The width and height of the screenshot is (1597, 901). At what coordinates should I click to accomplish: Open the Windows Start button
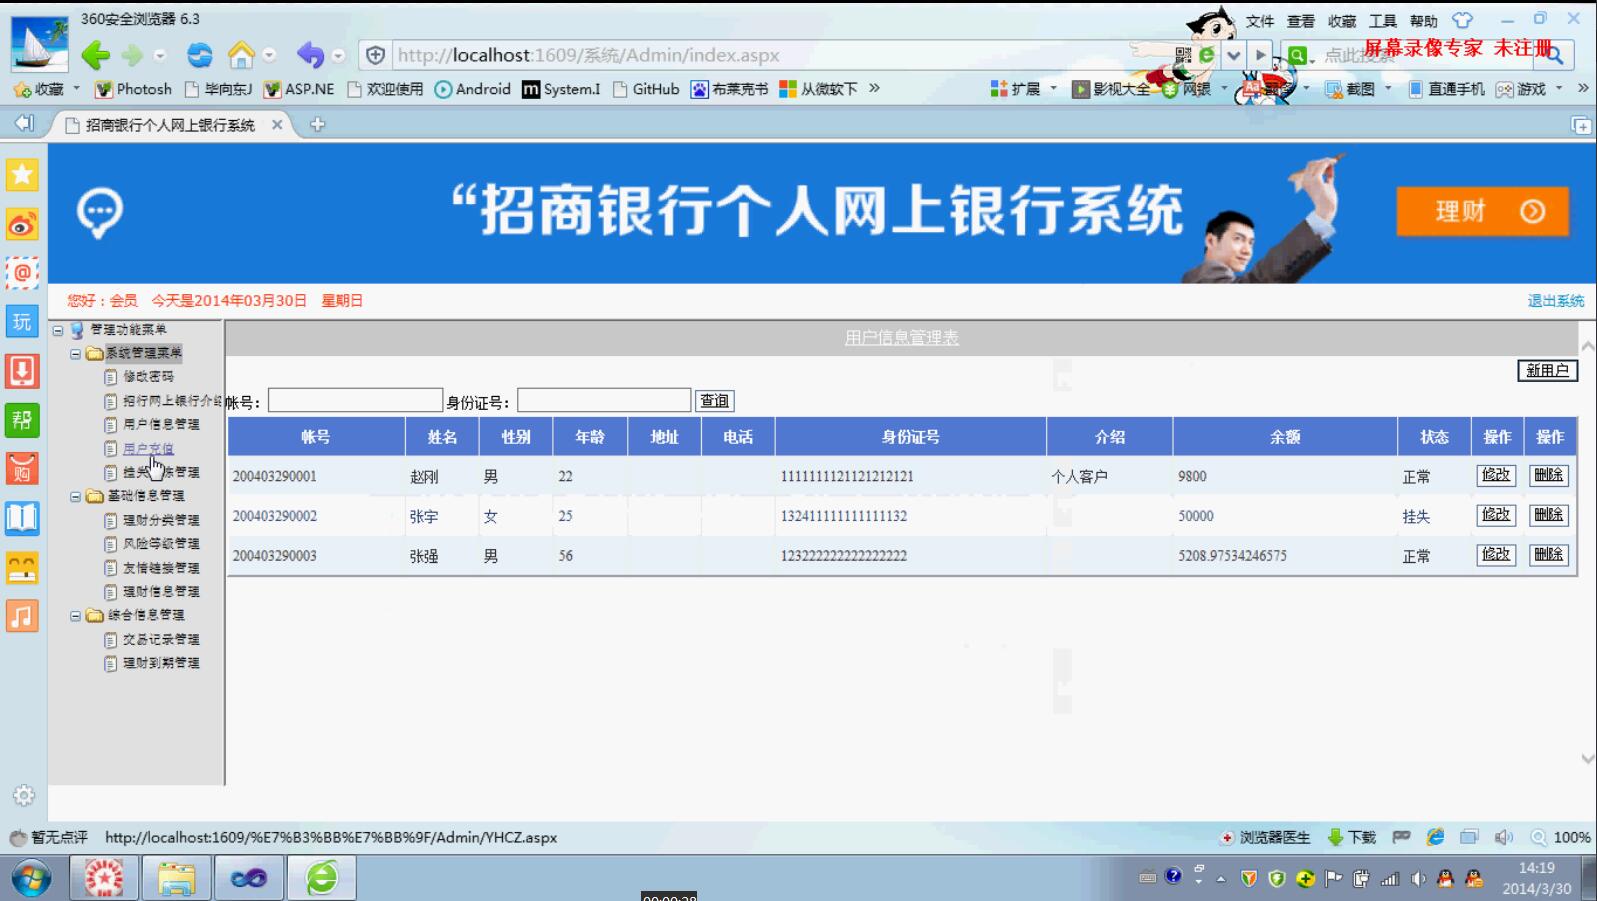point(30,879)
